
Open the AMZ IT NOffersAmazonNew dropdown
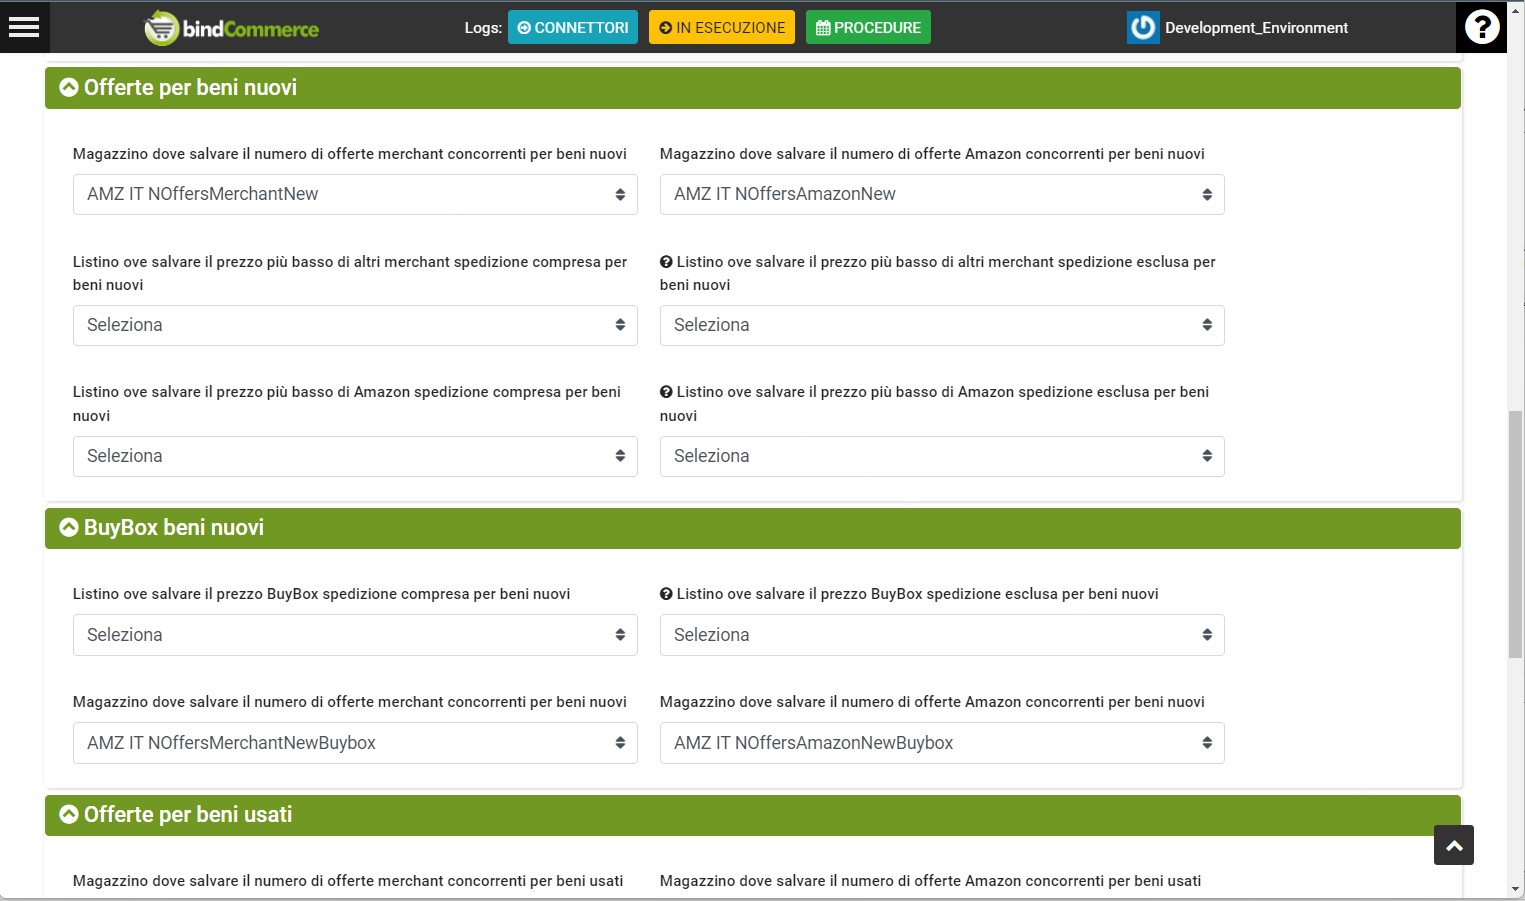941,194
